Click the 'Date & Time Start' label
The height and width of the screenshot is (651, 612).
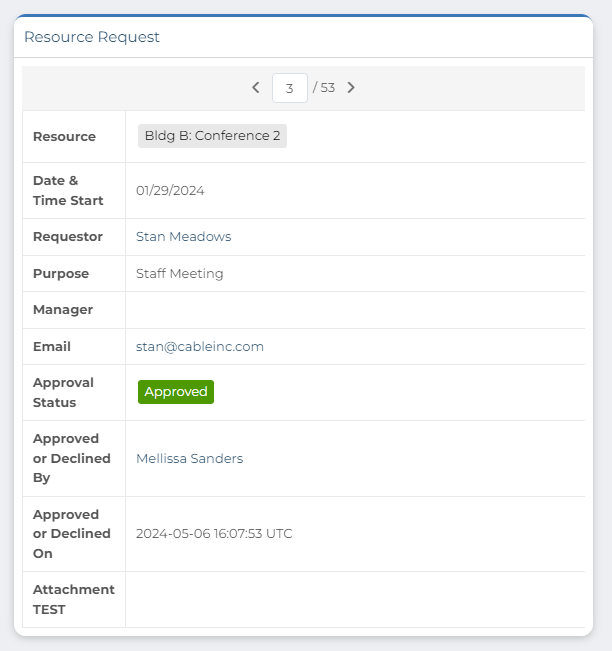click(68, 191)
